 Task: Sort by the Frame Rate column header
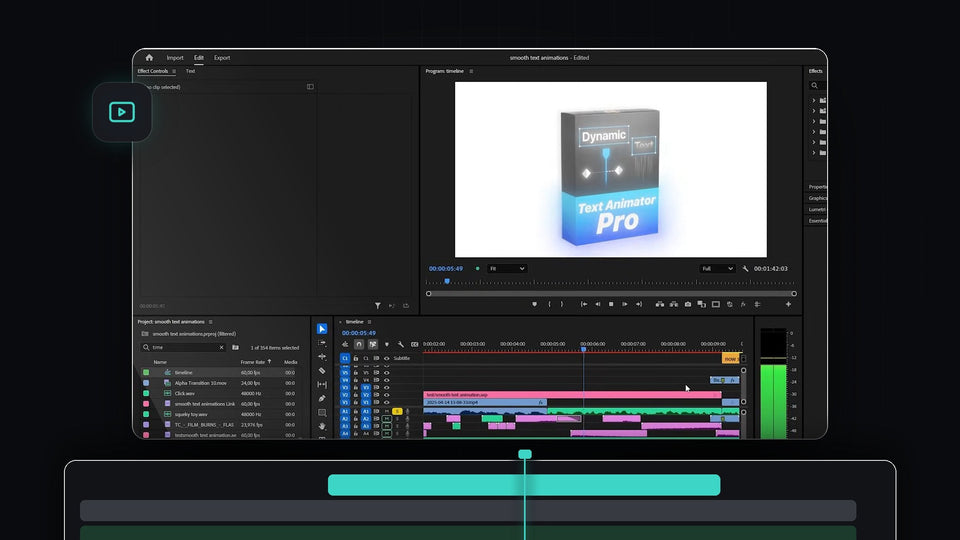point(253,362)
